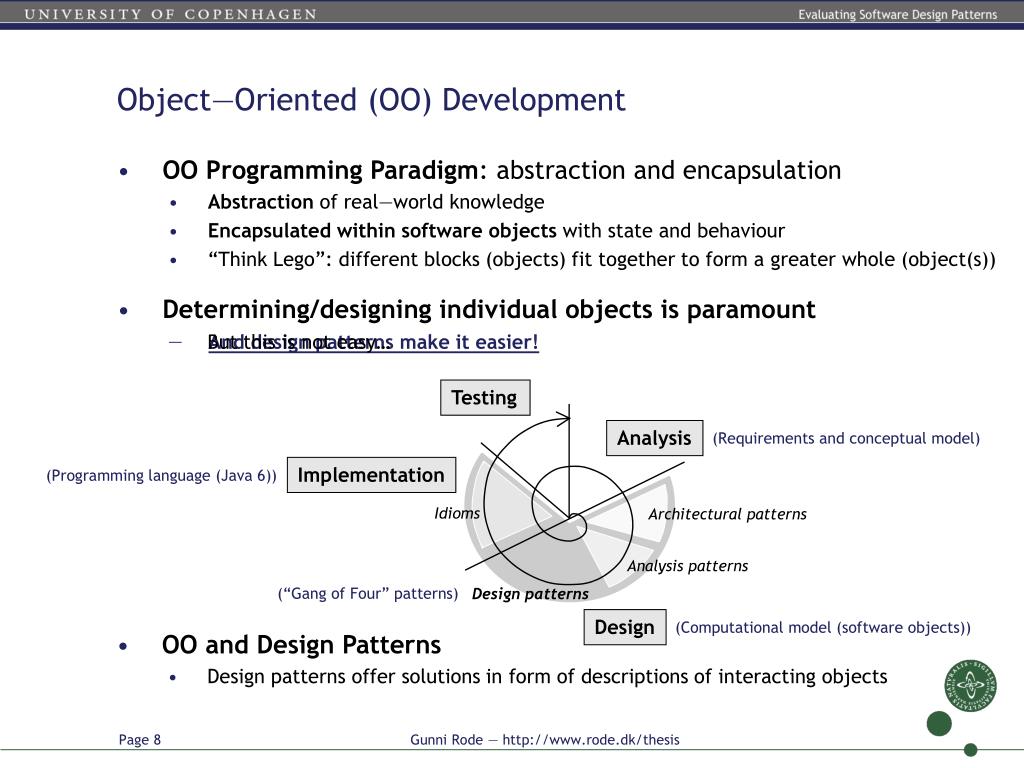Click '(Requirements and conceptual model)' annotation
This screenshot has height=768, width=1024.
tap(846, 438)
